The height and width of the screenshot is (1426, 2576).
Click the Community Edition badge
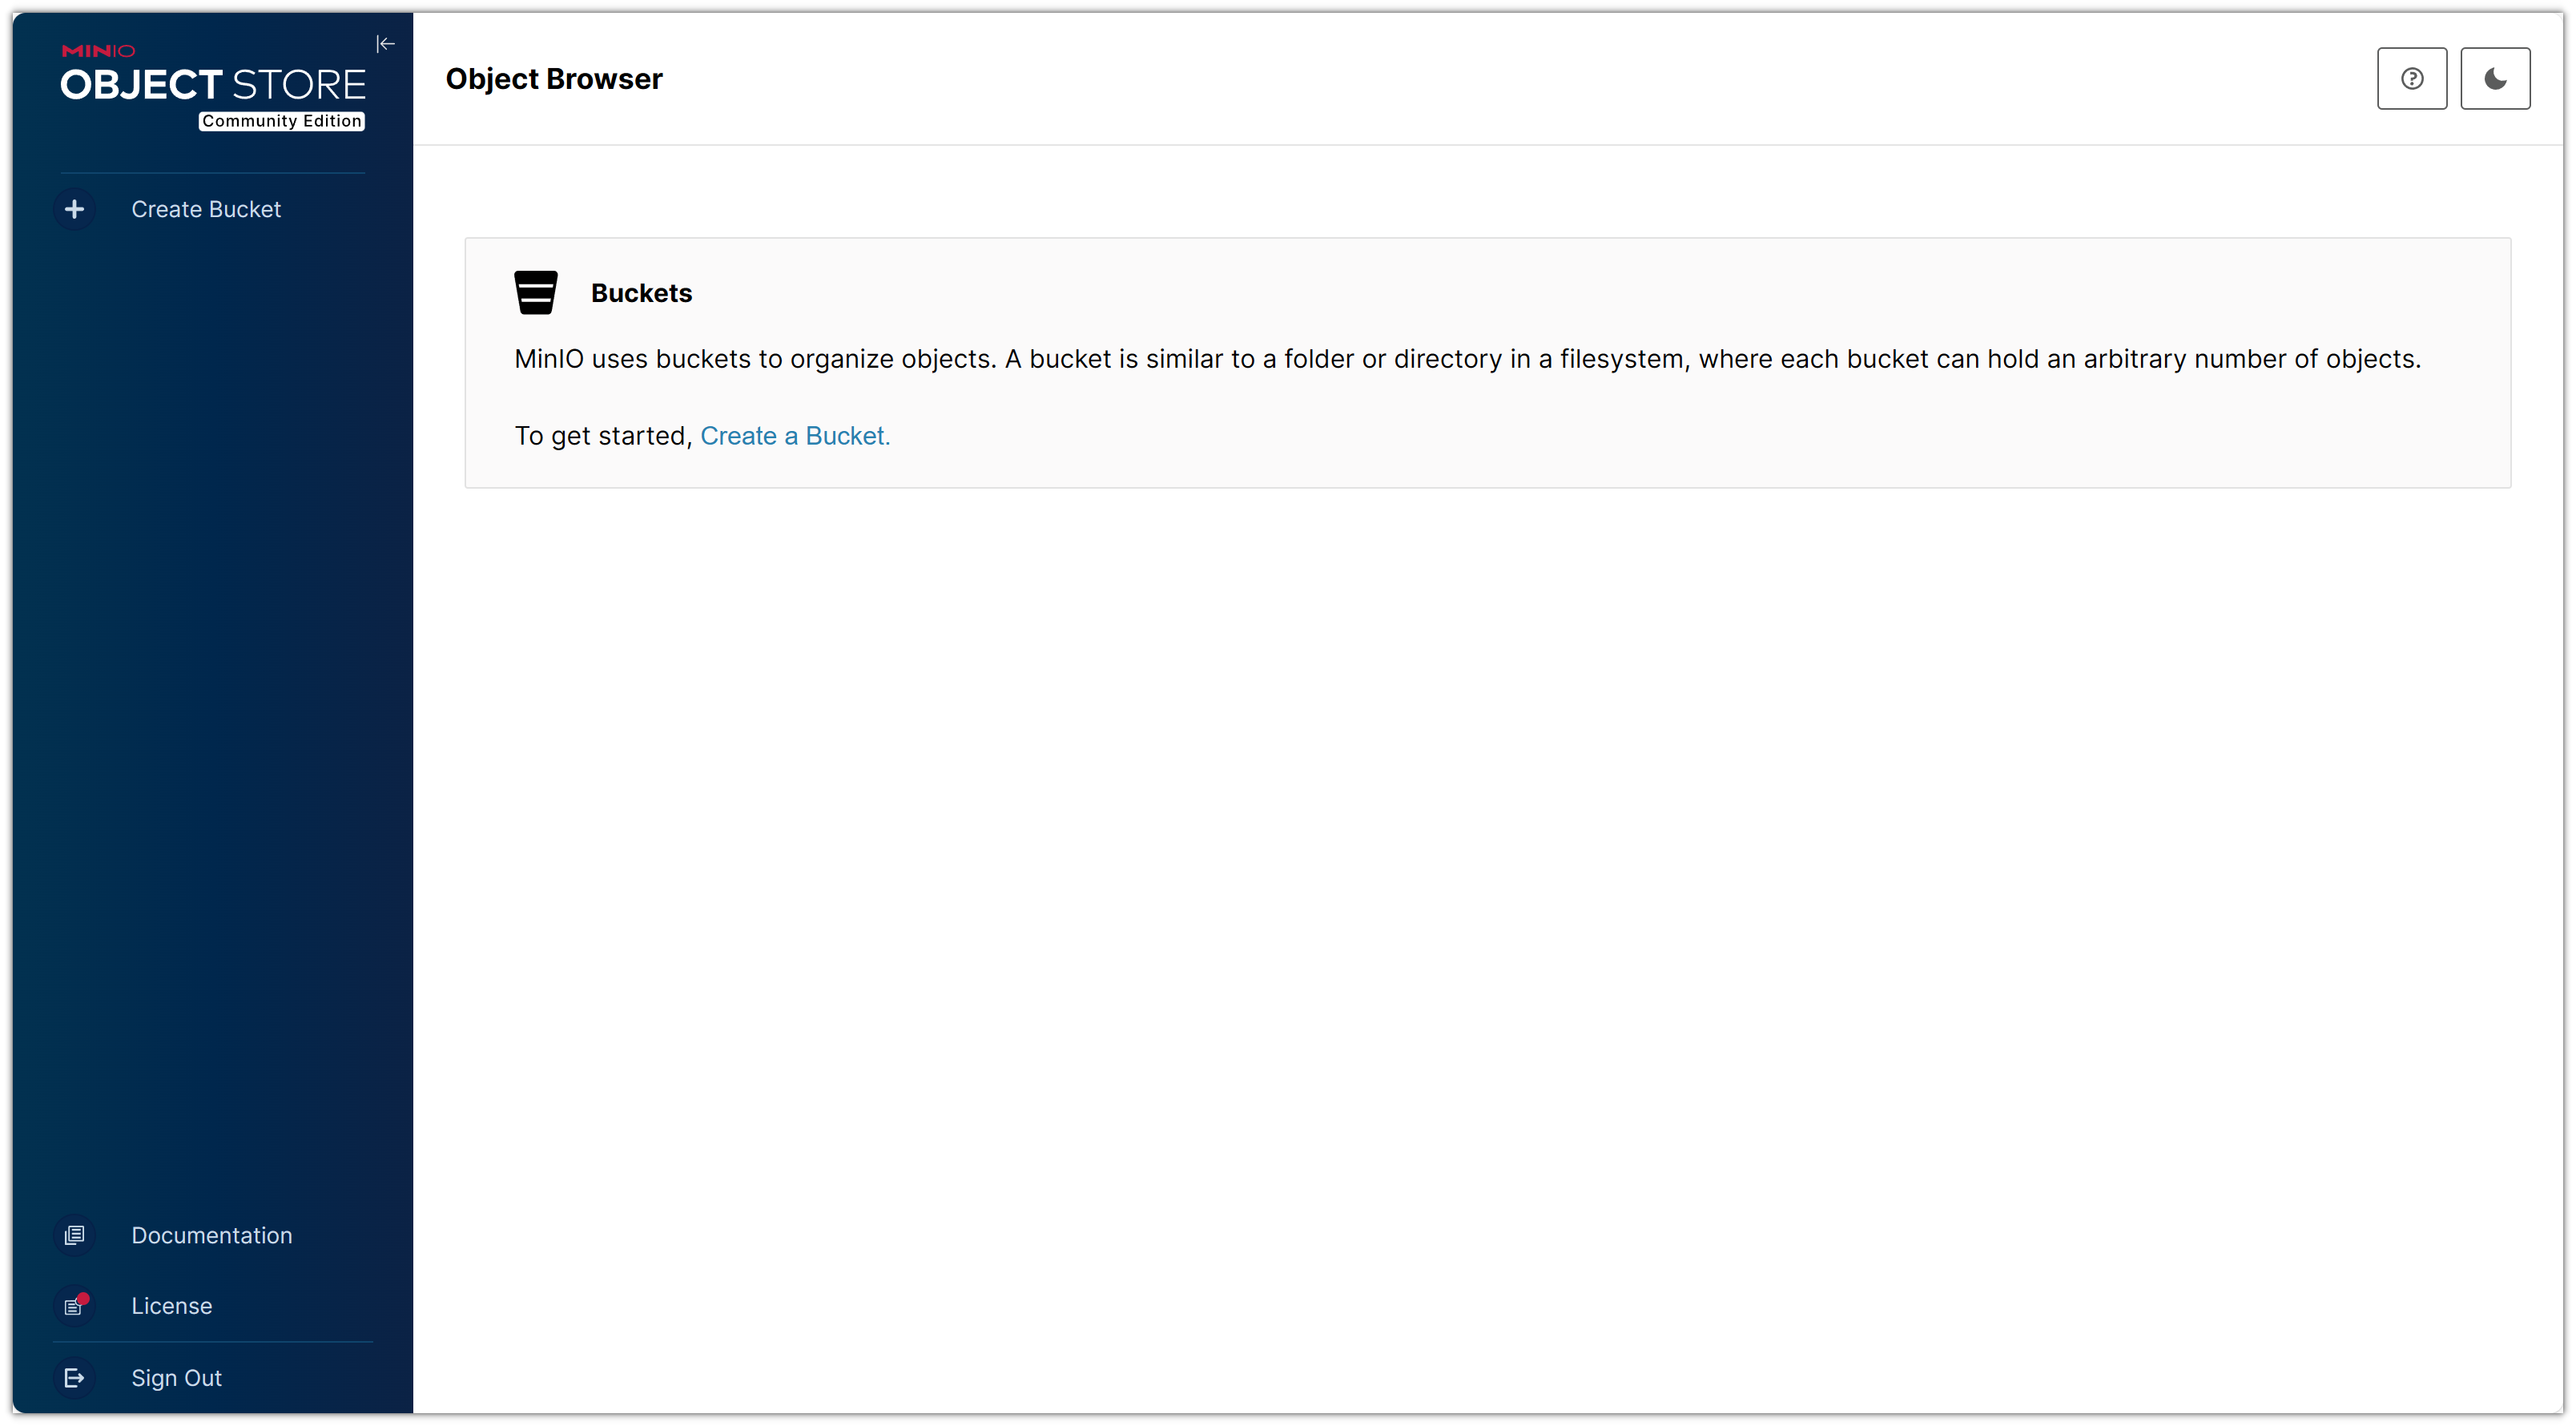(282, 121)
